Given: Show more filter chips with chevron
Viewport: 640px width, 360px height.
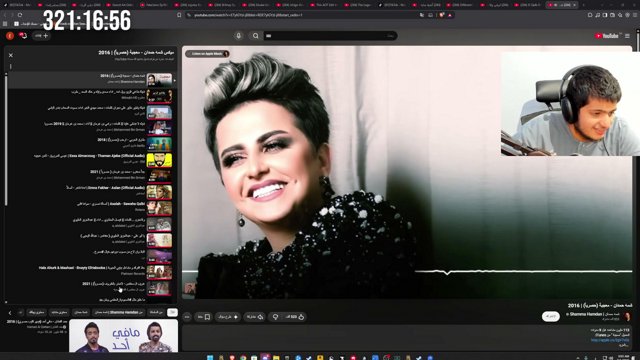Looking at the screenshot, I should click(10, 313).
